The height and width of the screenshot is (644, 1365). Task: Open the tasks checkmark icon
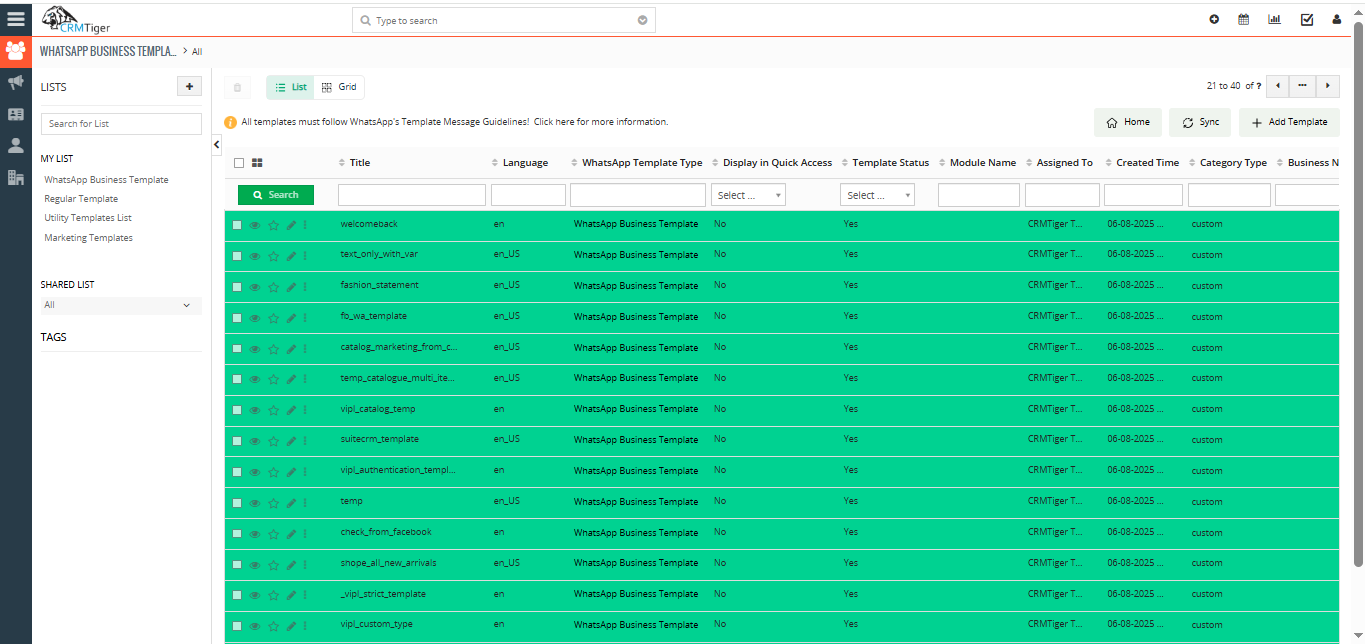coord(1306,19)
